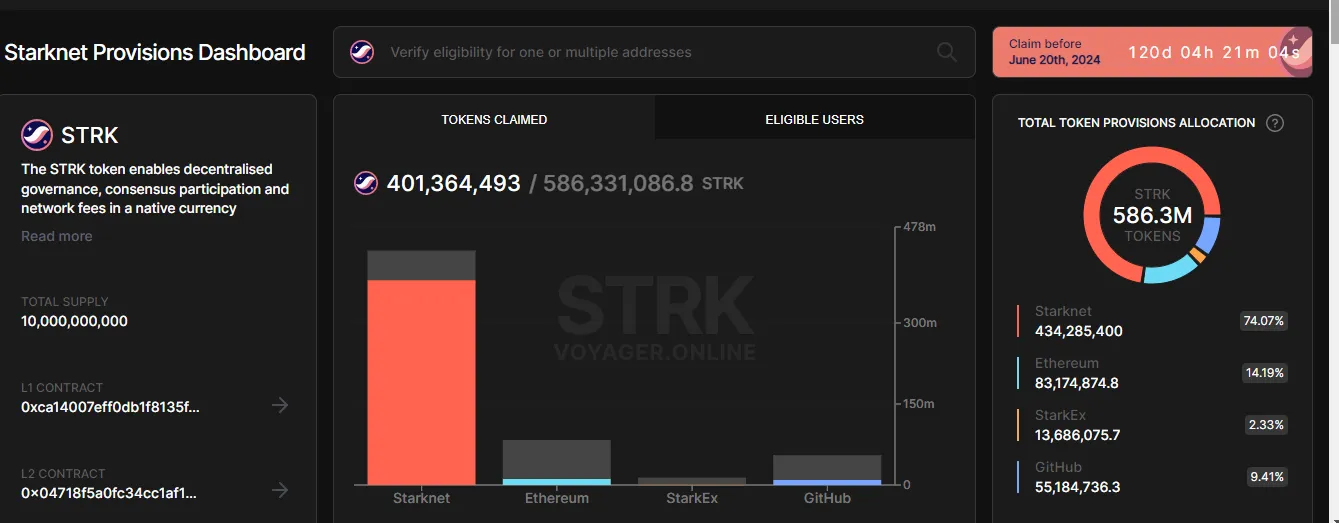Screen dimensions: 1339x523
Task: Click the Claim before June 20th banner
Action: coord(1152,52)
